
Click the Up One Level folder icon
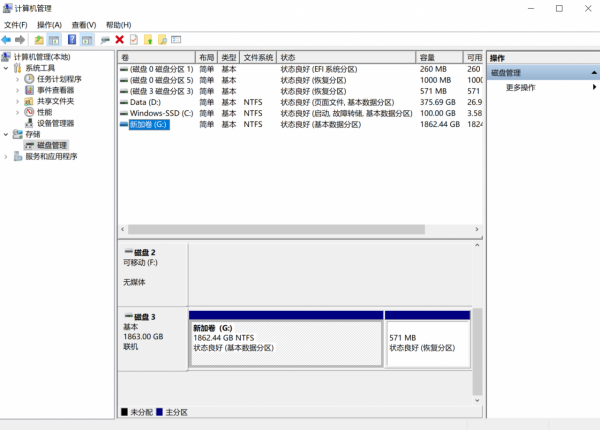point(39,39)
